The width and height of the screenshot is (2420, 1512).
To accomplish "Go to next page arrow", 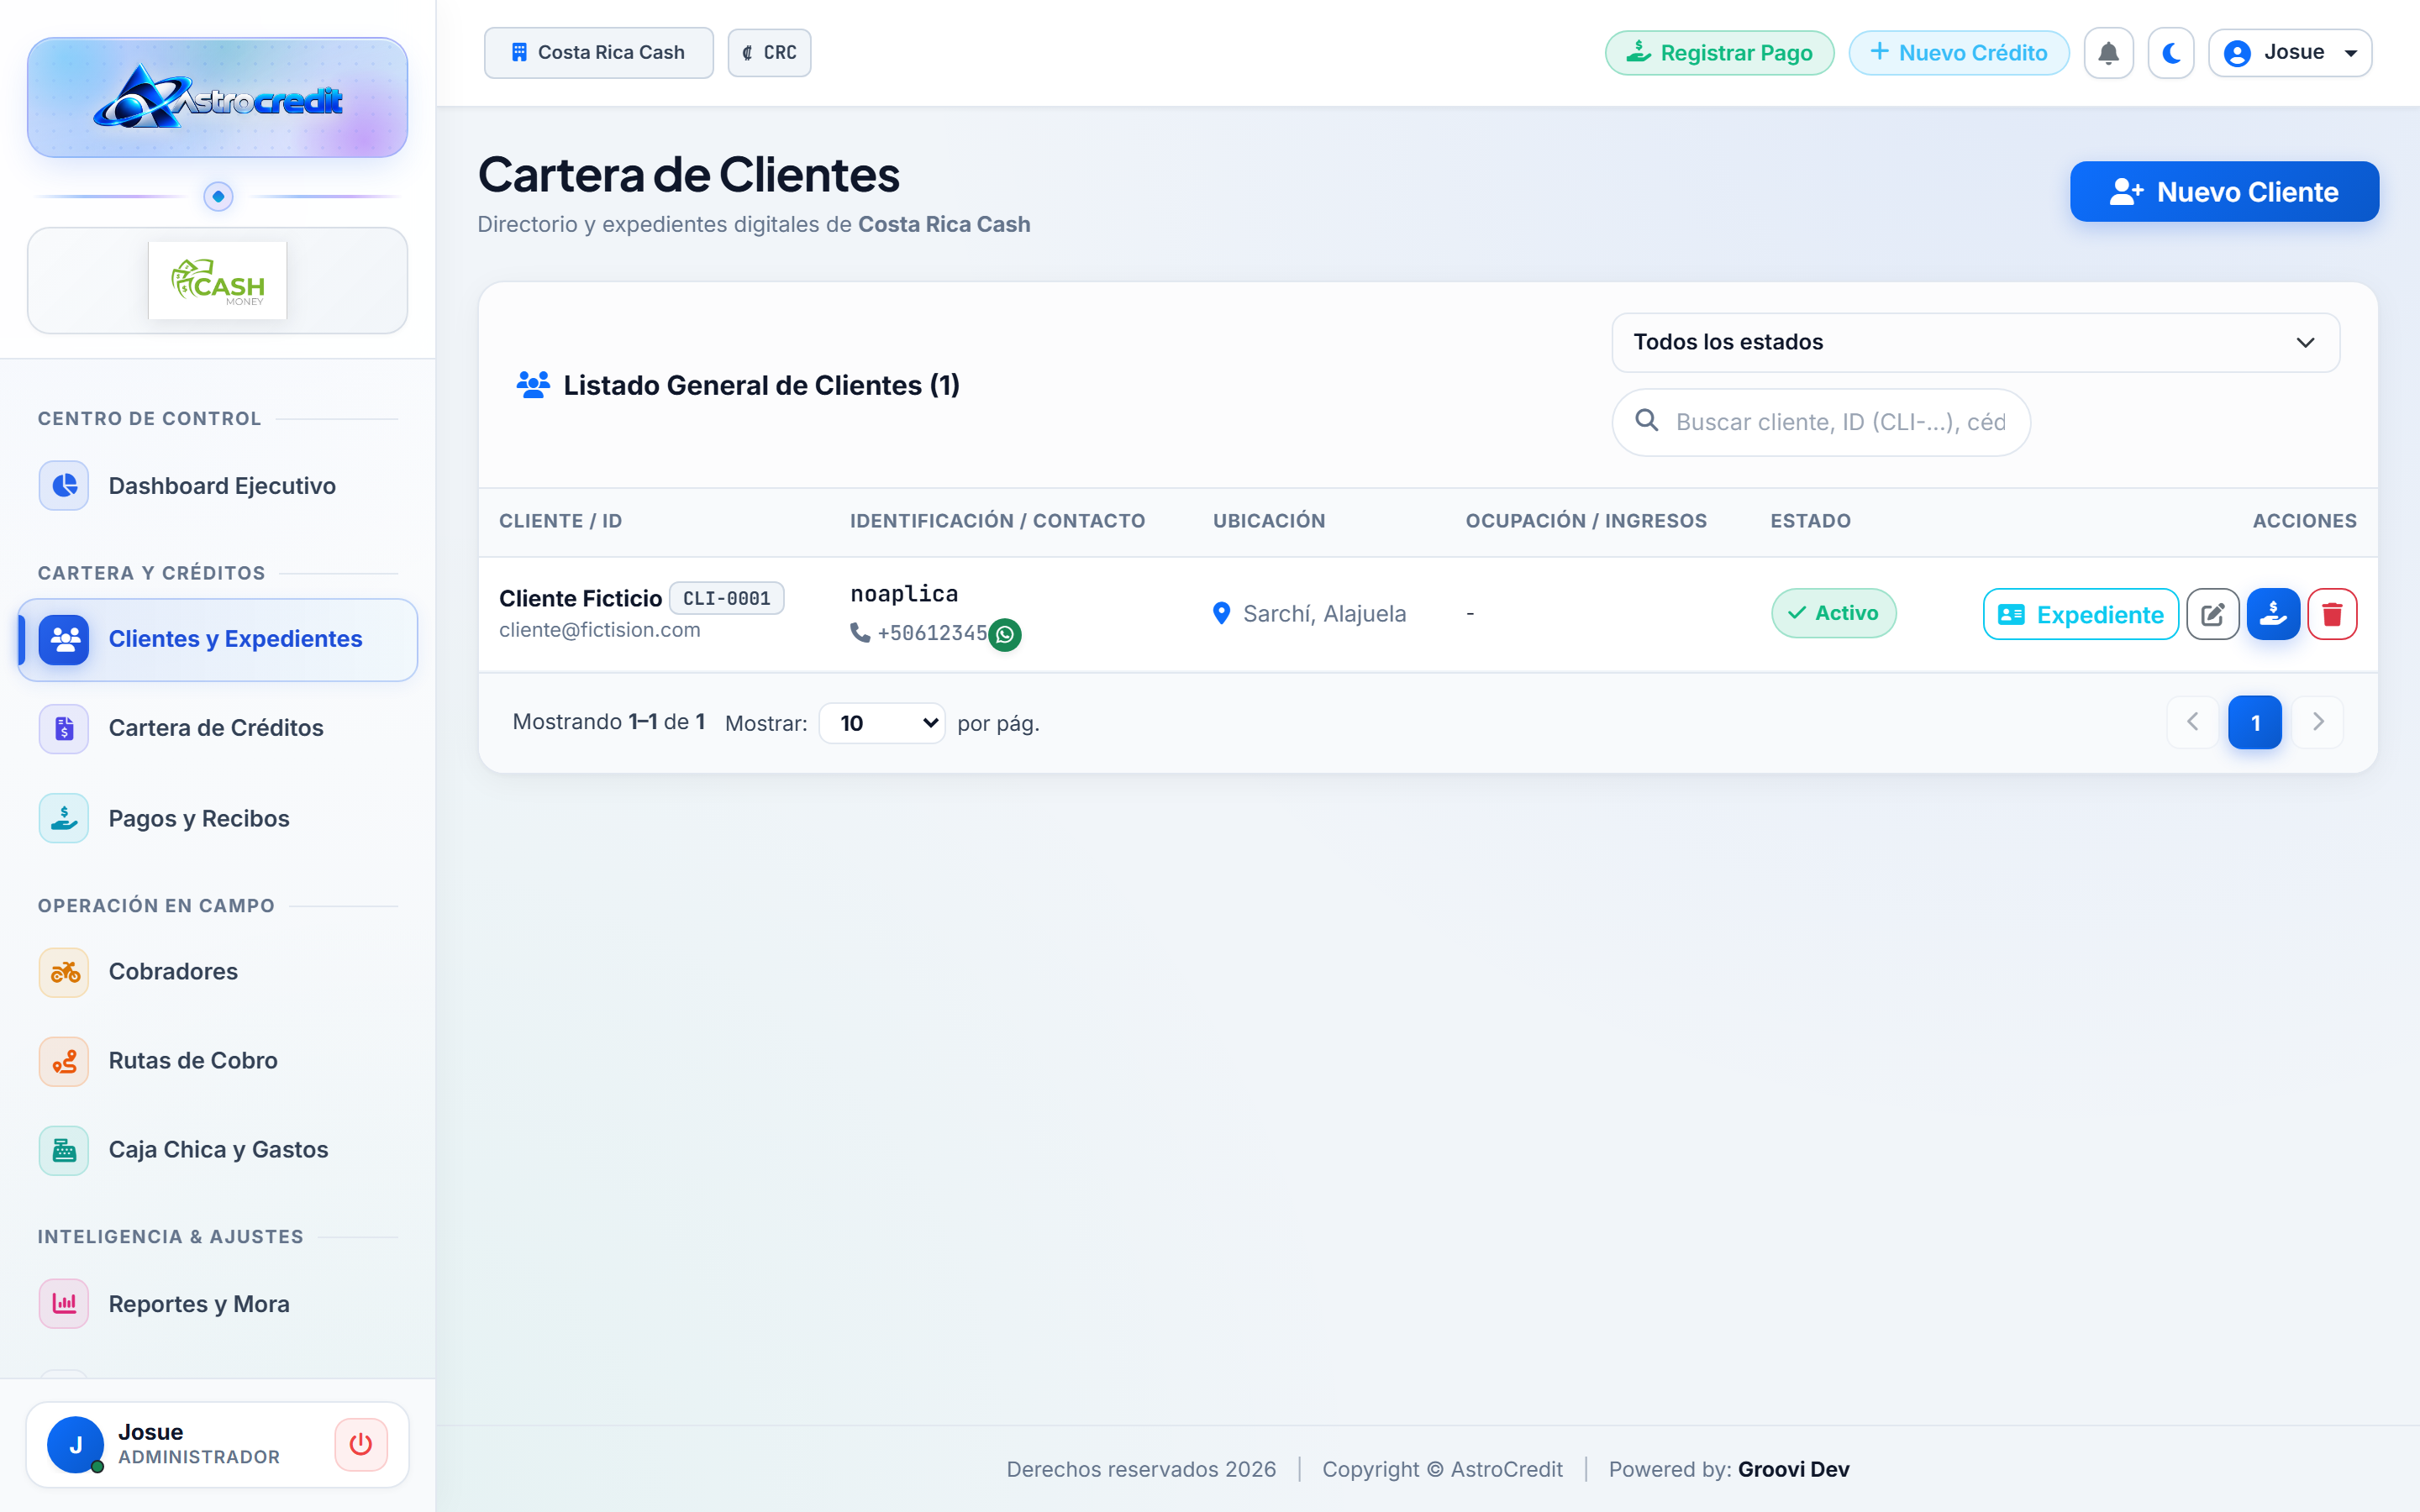I will point(2318,722).
